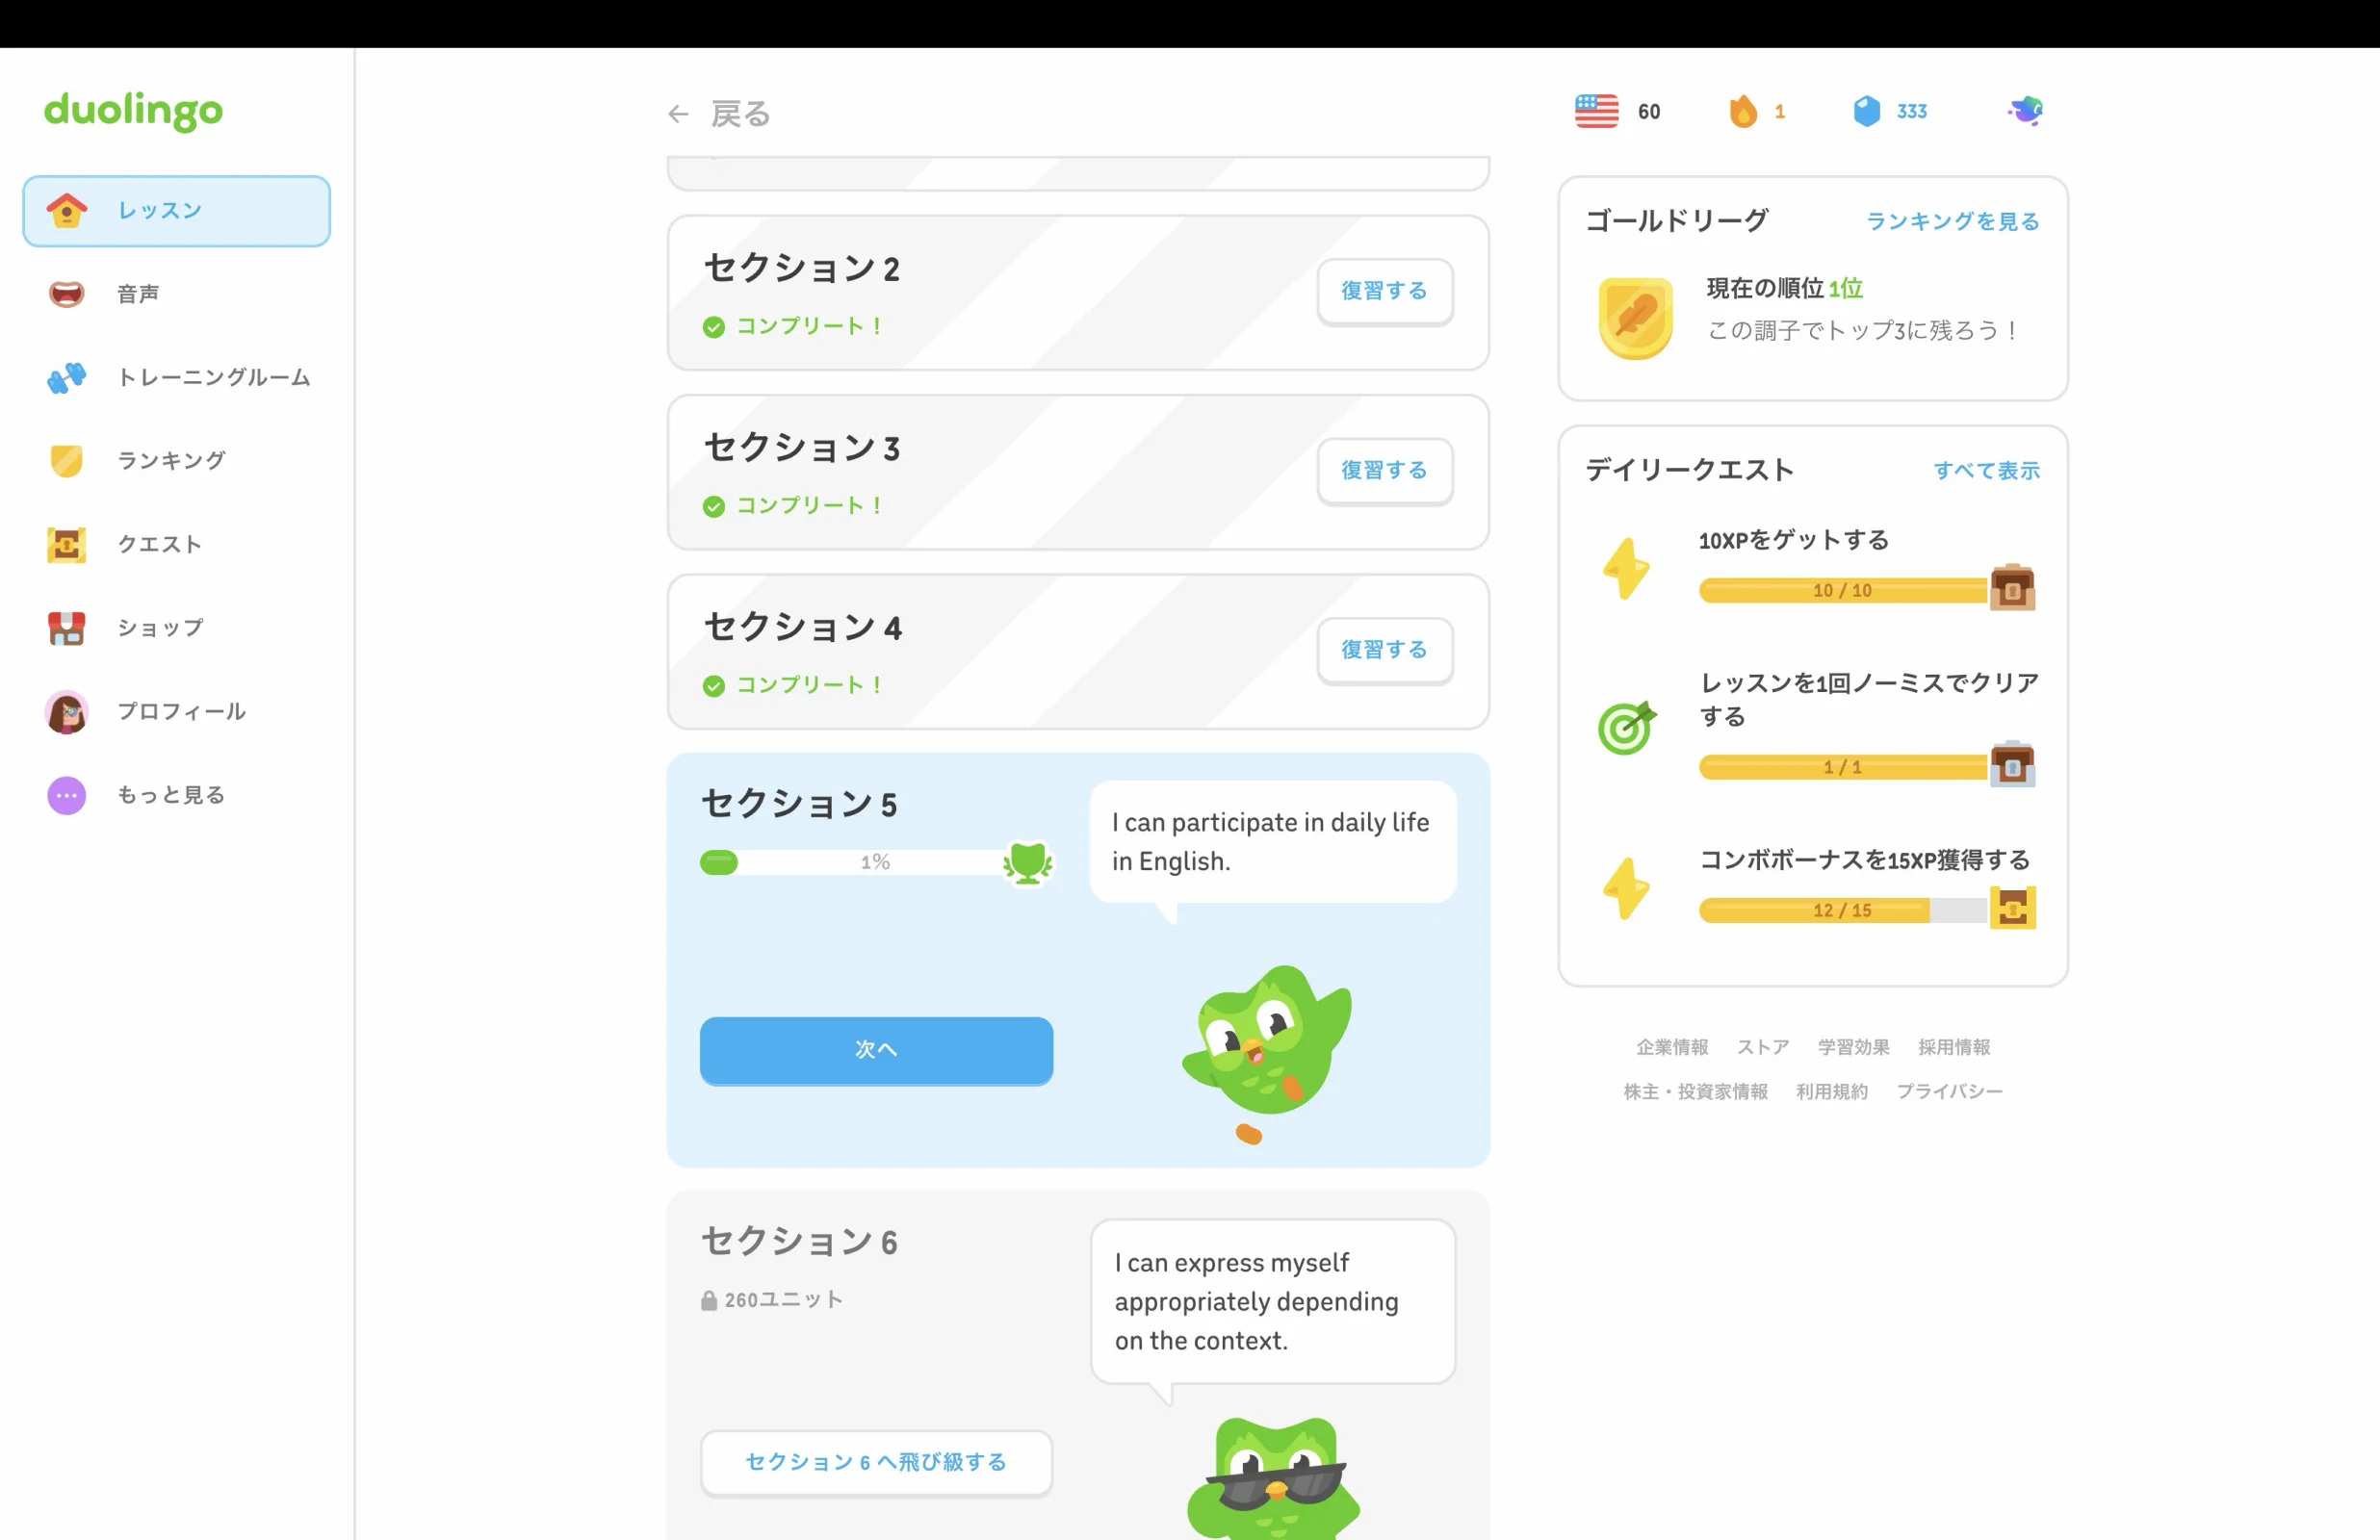The width and height of the screenshot is (2380, 1540).
Task: Open the 株主・投資家情報 footer link
Action: tap(1695, 1092)
